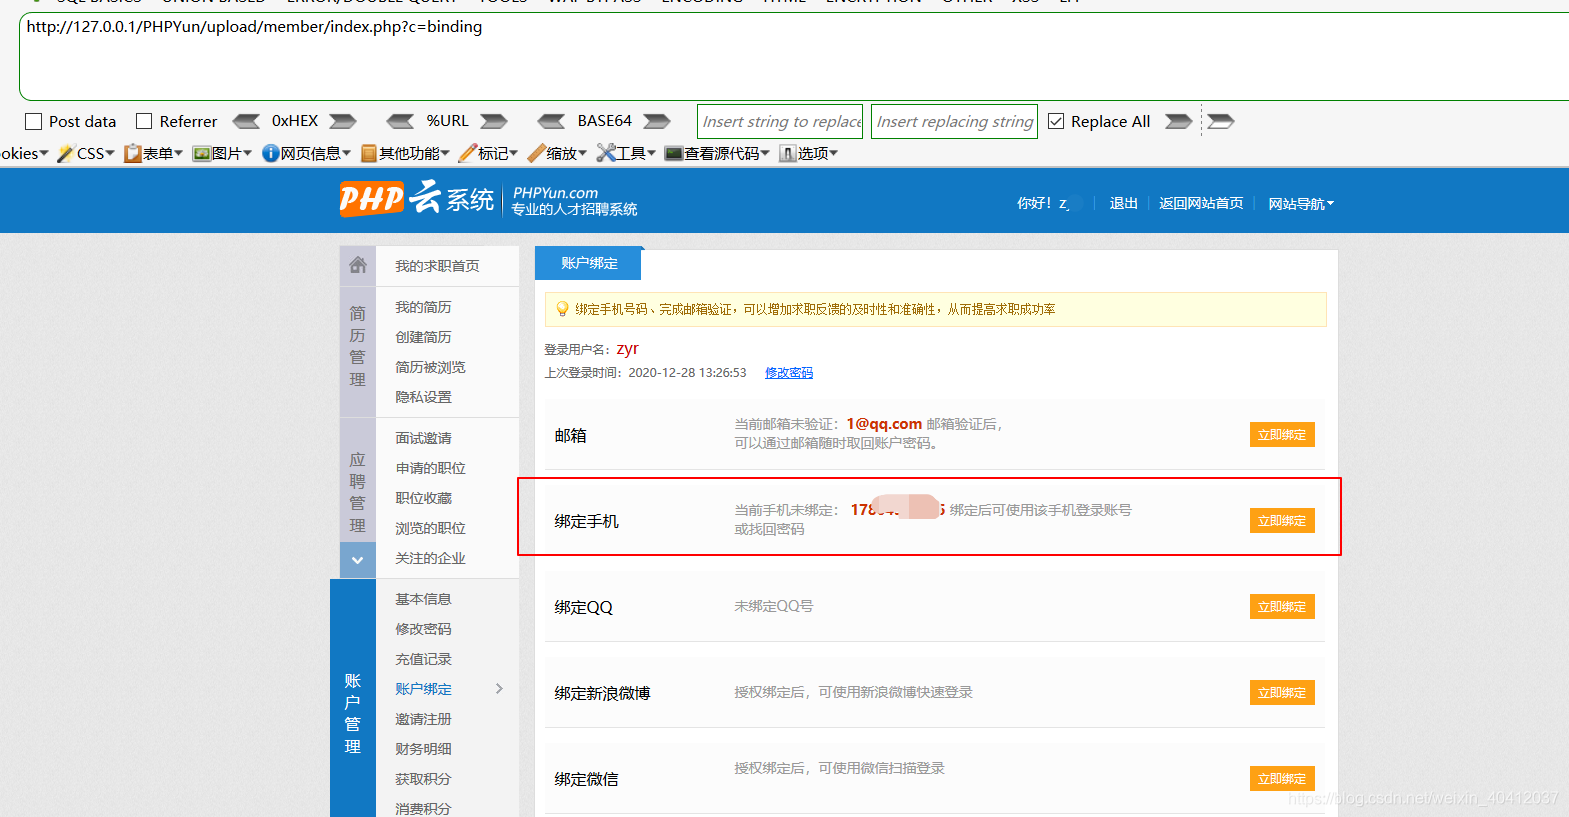
Task: Open the 缩放 dropdown
Action: pyautogui.click(x=557, y=153)
